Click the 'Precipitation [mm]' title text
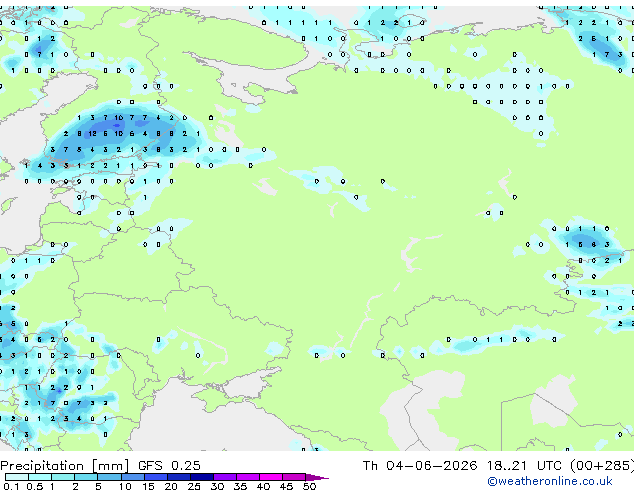 pyautogui.click(x=64, y=466)
